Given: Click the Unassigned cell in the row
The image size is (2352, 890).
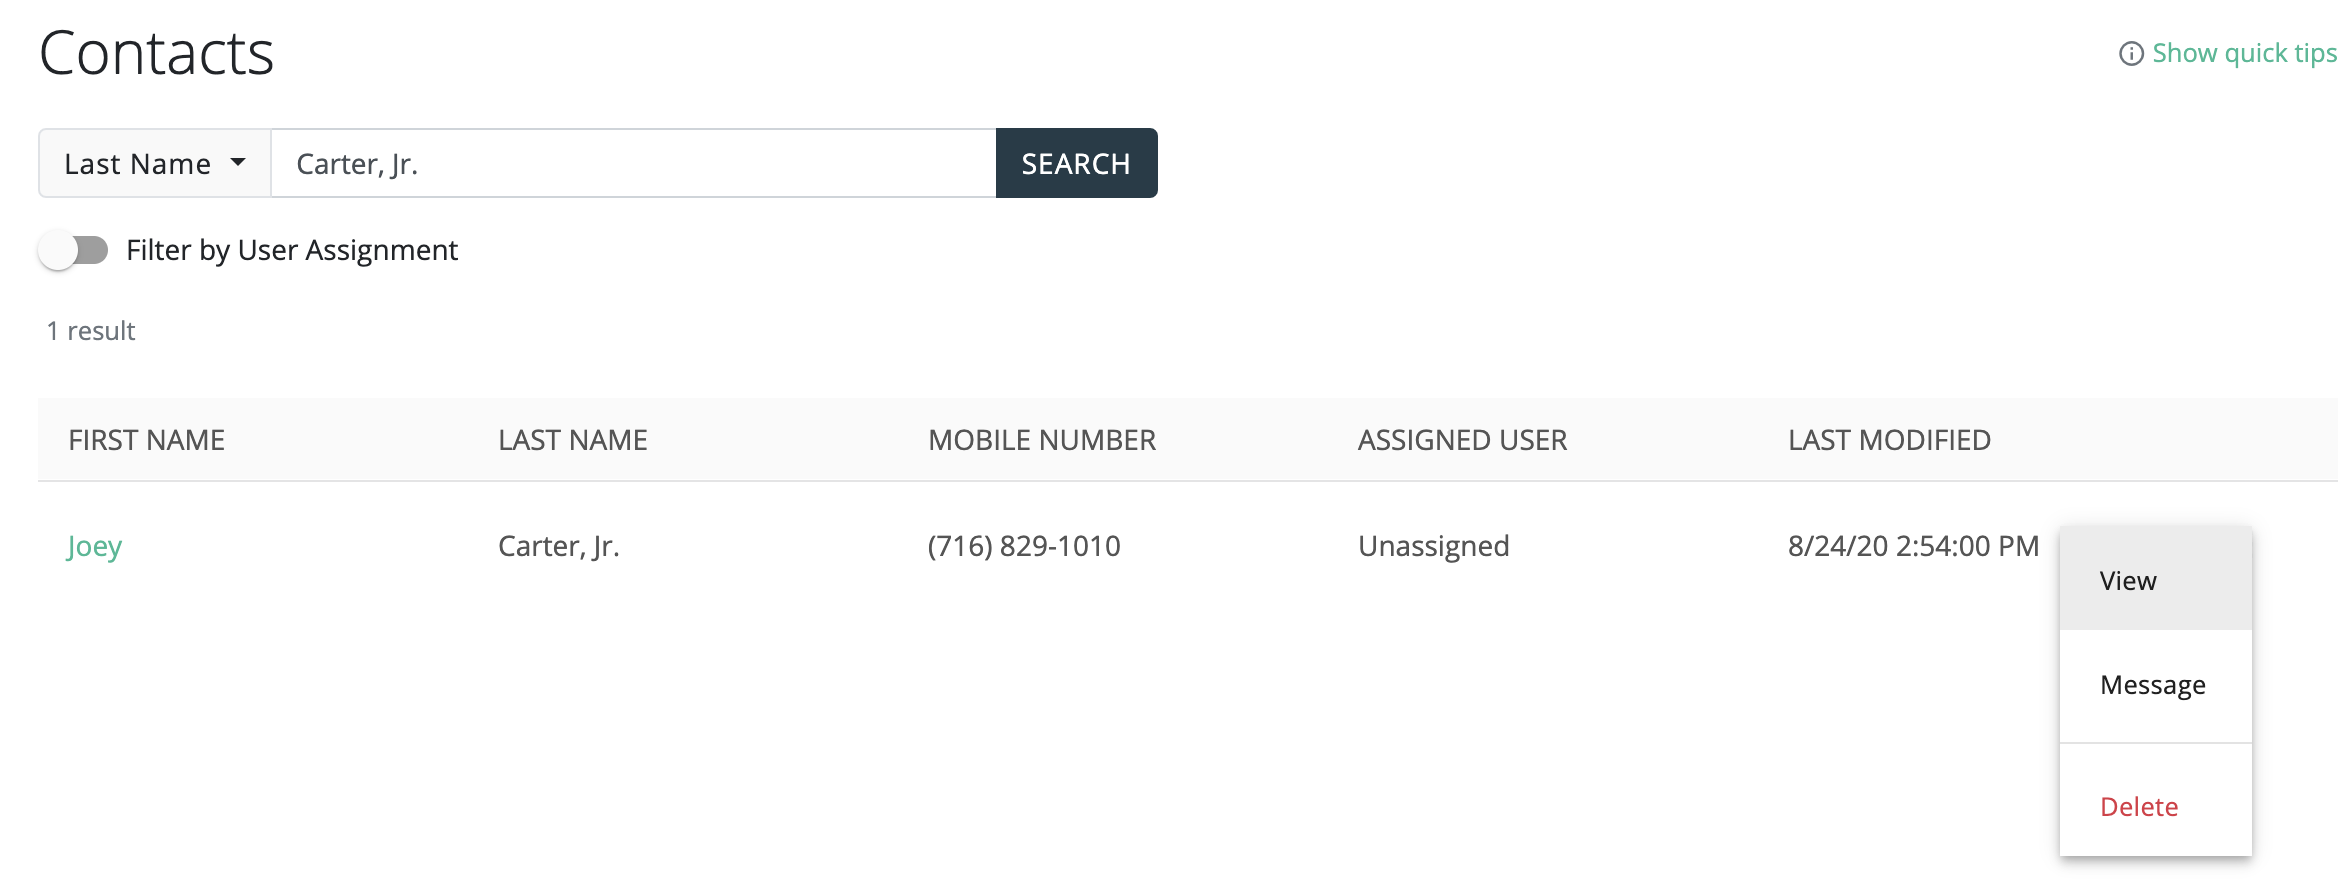Looking at the screenshot, I should coord(1433,546).
